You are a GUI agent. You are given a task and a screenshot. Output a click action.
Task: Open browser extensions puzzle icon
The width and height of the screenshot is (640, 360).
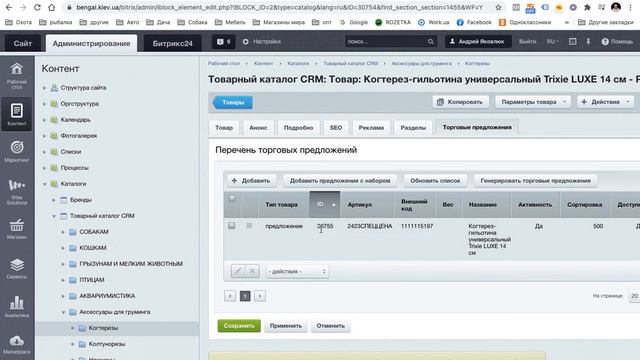pos(587,7)
